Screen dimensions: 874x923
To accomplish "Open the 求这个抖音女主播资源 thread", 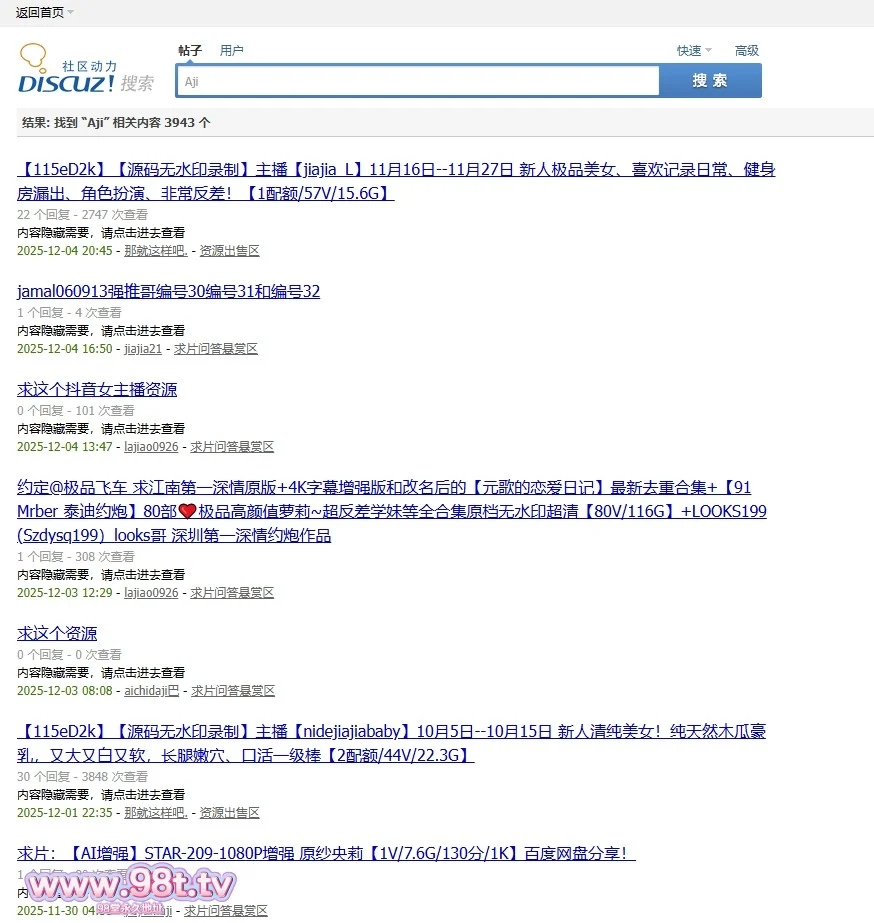I will pos(97,390).
